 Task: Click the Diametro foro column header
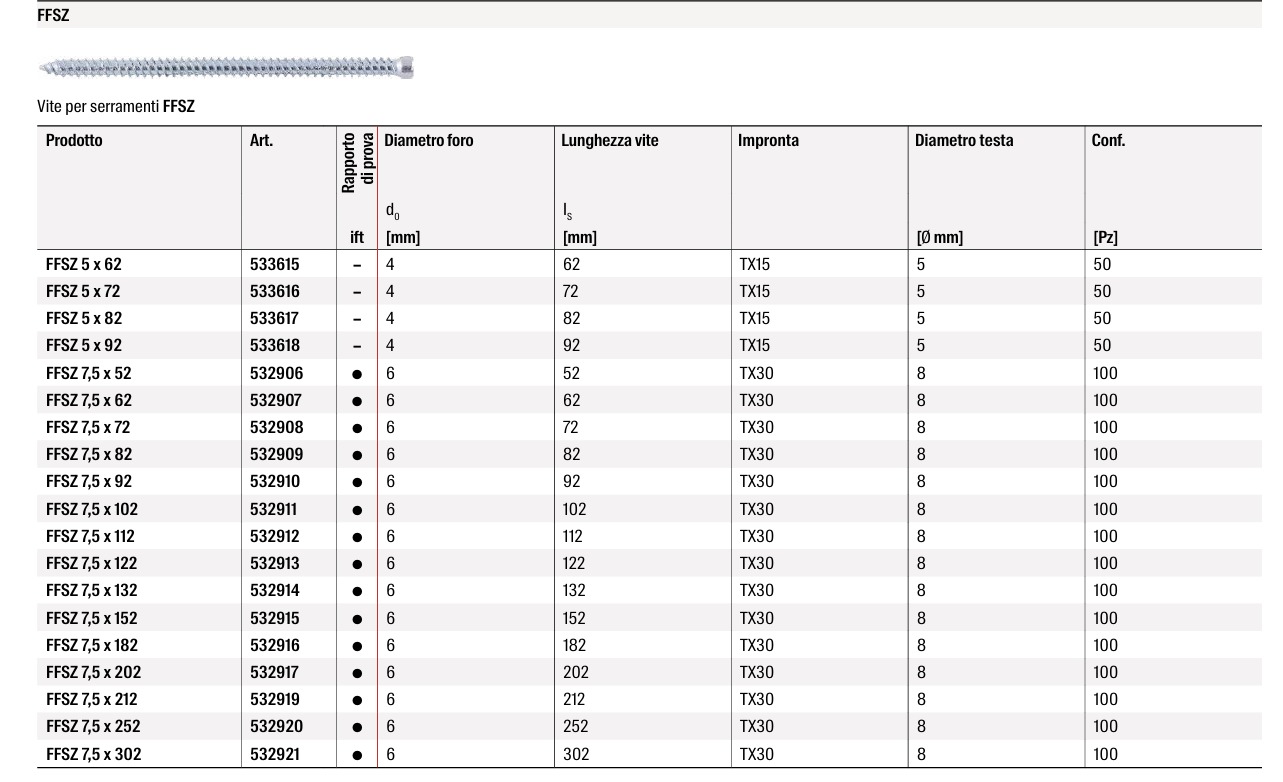click(429, 141)
